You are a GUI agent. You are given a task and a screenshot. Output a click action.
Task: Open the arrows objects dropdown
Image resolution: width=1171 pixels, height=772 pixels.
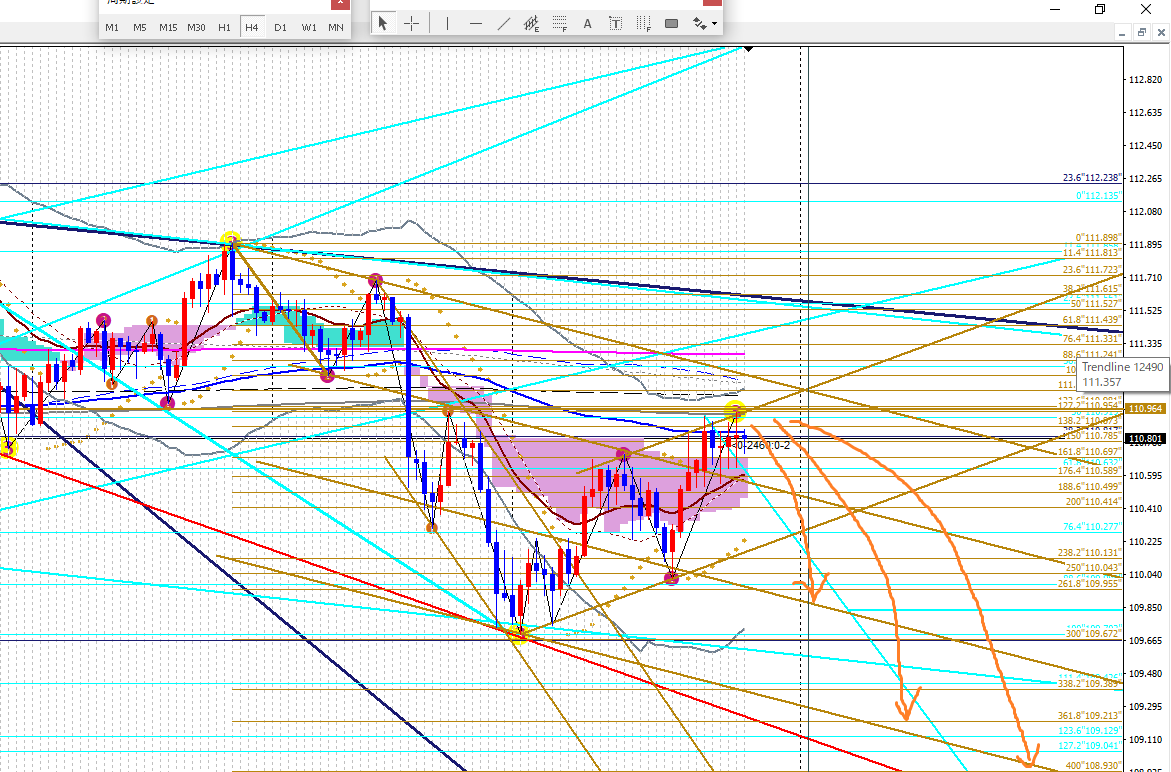click(705, 24)
